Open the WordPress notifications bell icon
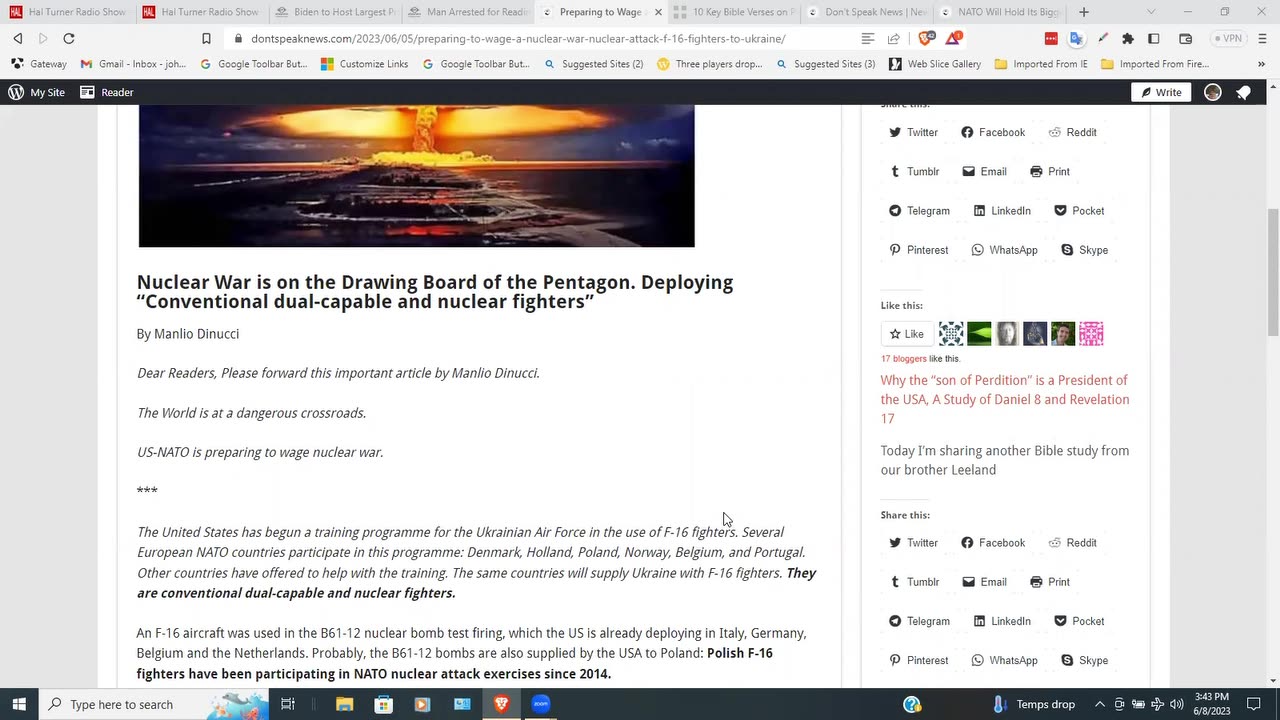Image resolution: width=1280 pixels, height=720 pixels. point(1243,92)
